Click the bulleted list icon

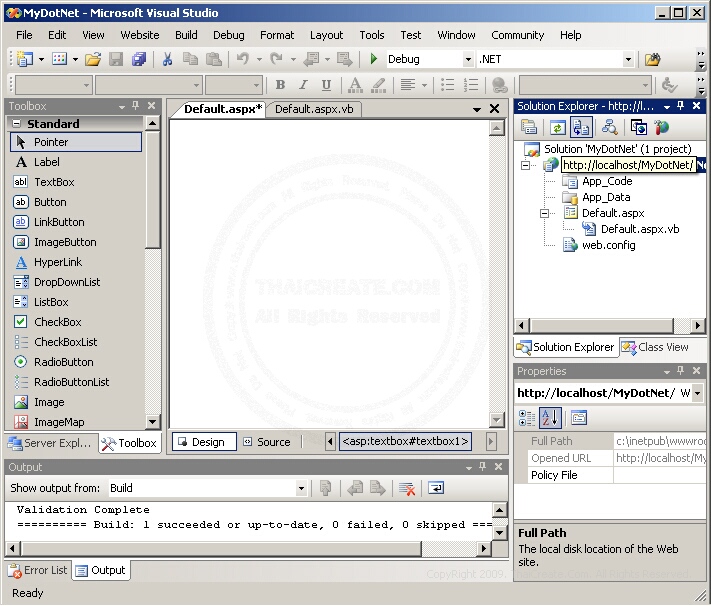pos(448,85)
